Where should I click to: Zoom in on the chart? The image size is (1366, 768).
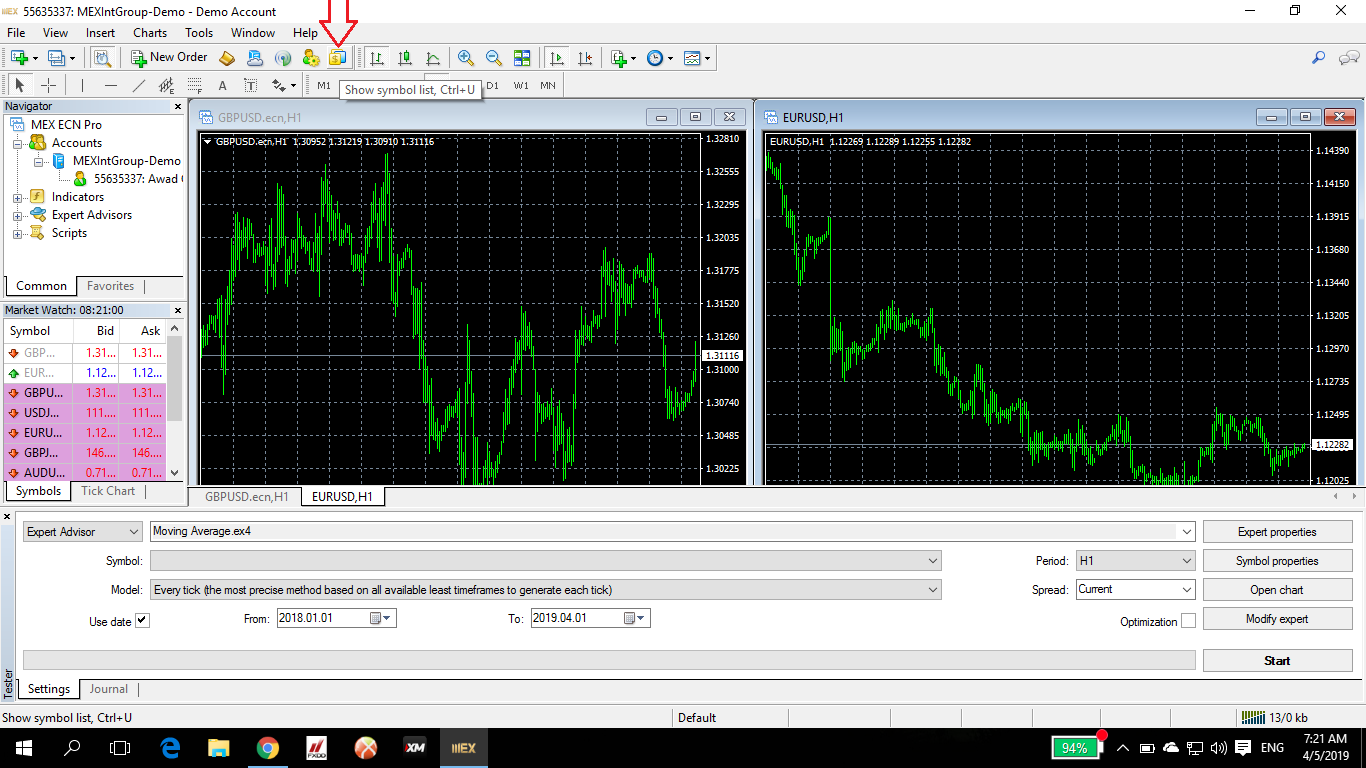tap(466, 58)
